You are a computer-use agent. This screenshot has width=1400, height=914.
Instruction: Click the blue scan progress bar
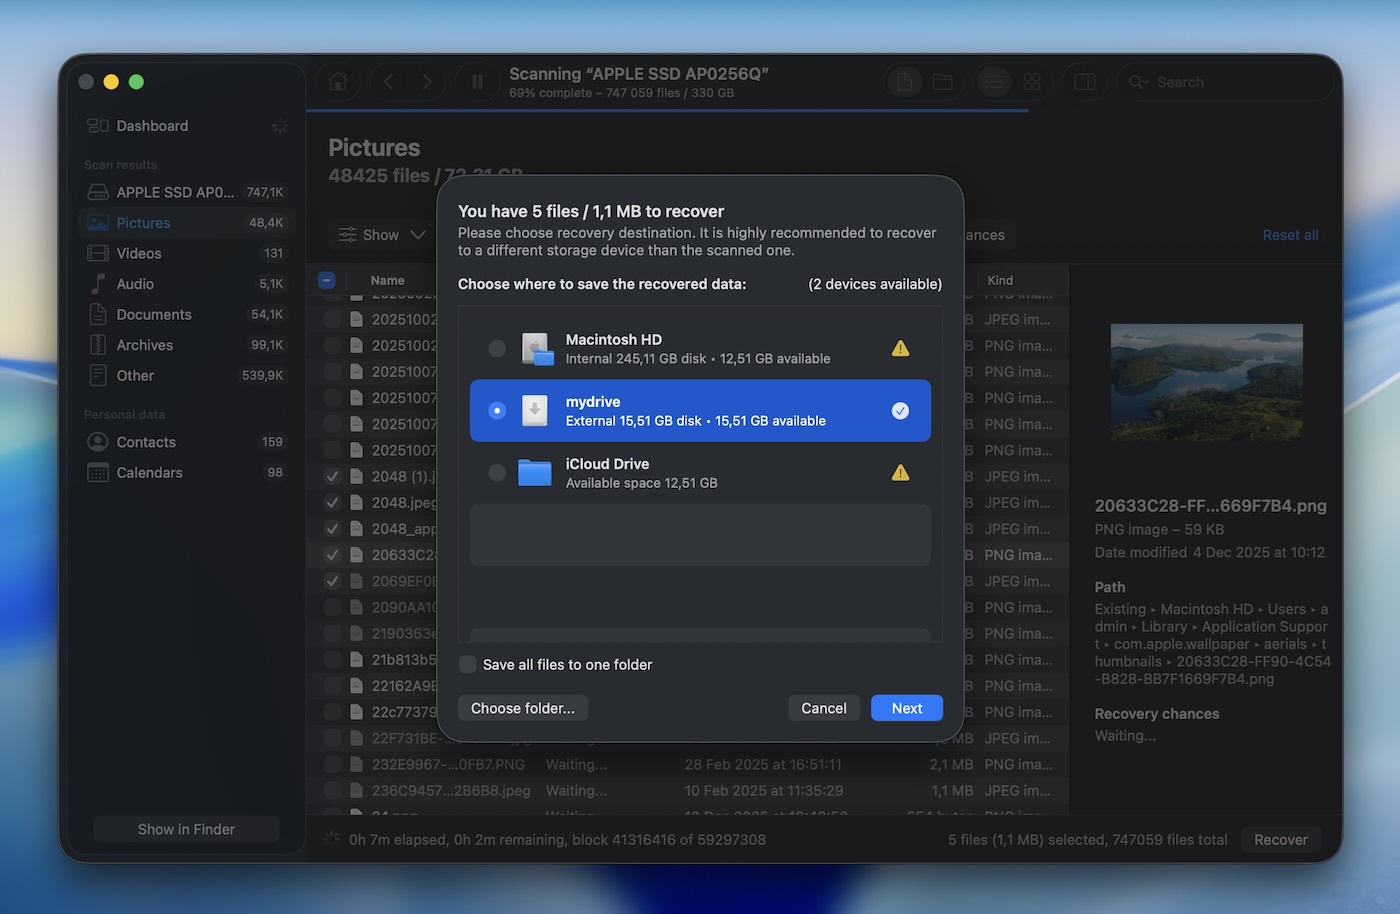pyautogui.click(x=668, y=111)
